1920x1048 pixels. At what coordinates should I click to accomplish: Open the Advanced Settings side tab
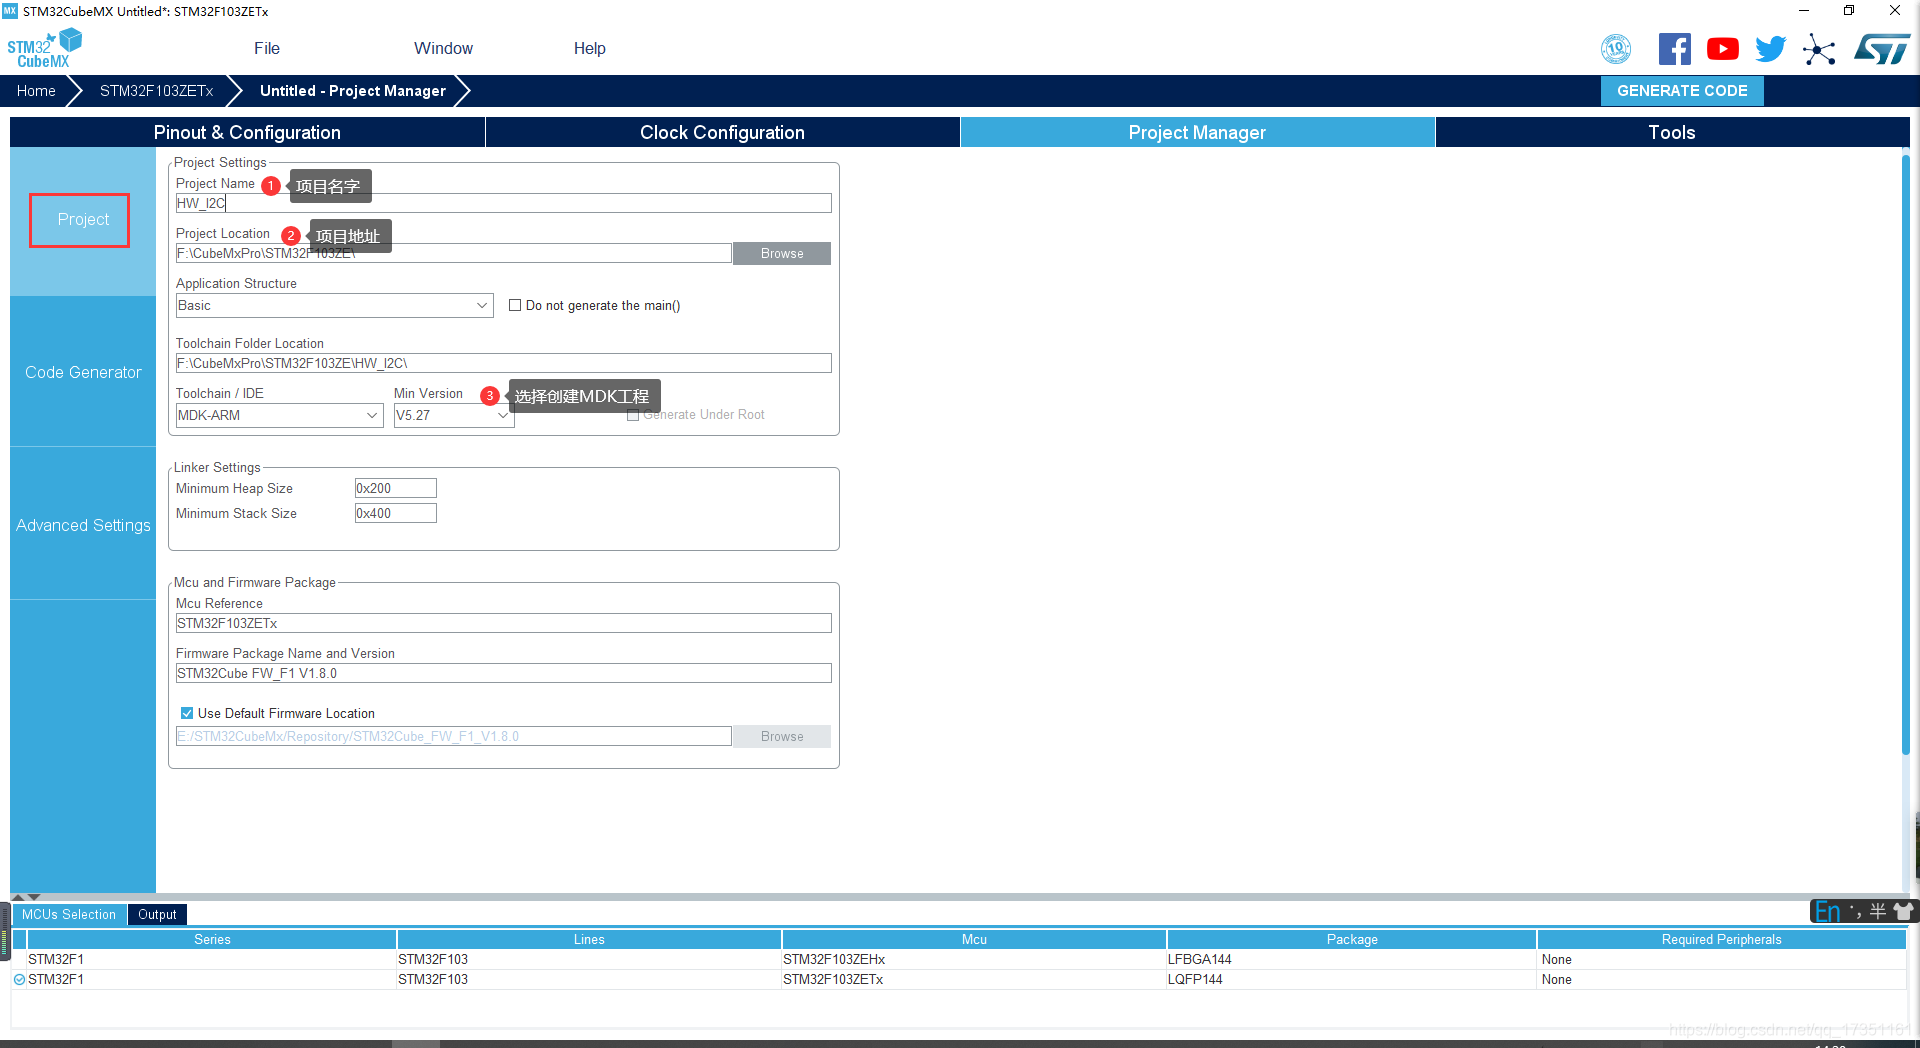tap(83, 525)
